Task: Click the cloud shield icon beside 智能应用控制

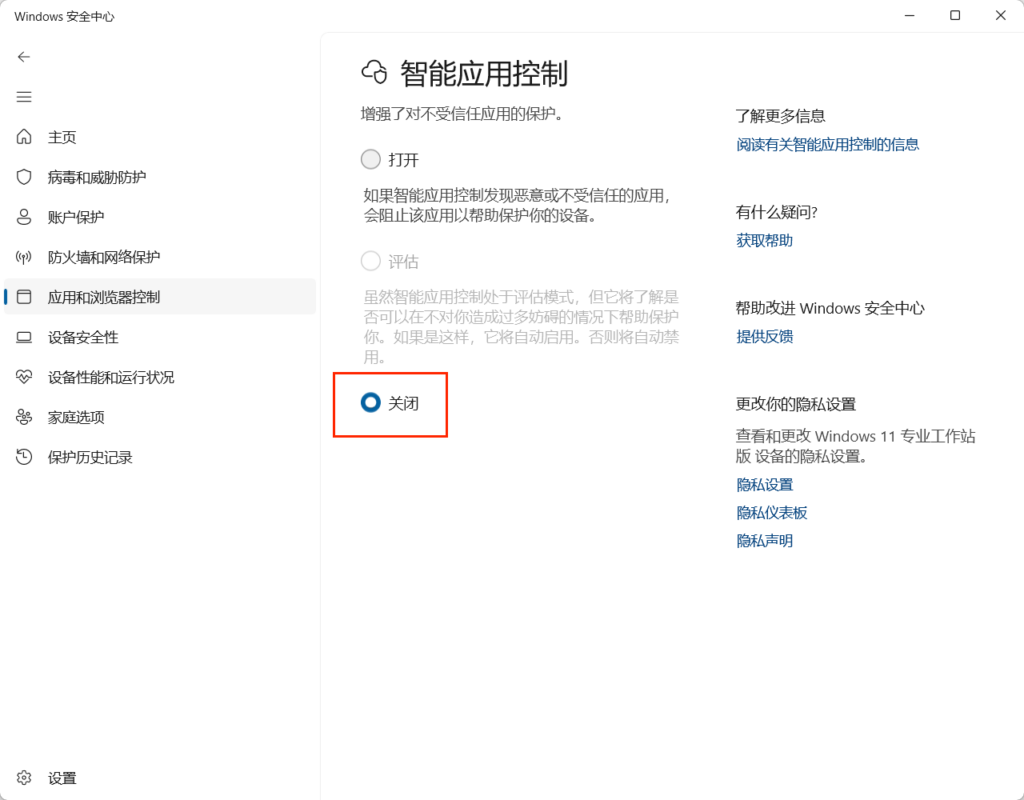Action: [375, 72]
